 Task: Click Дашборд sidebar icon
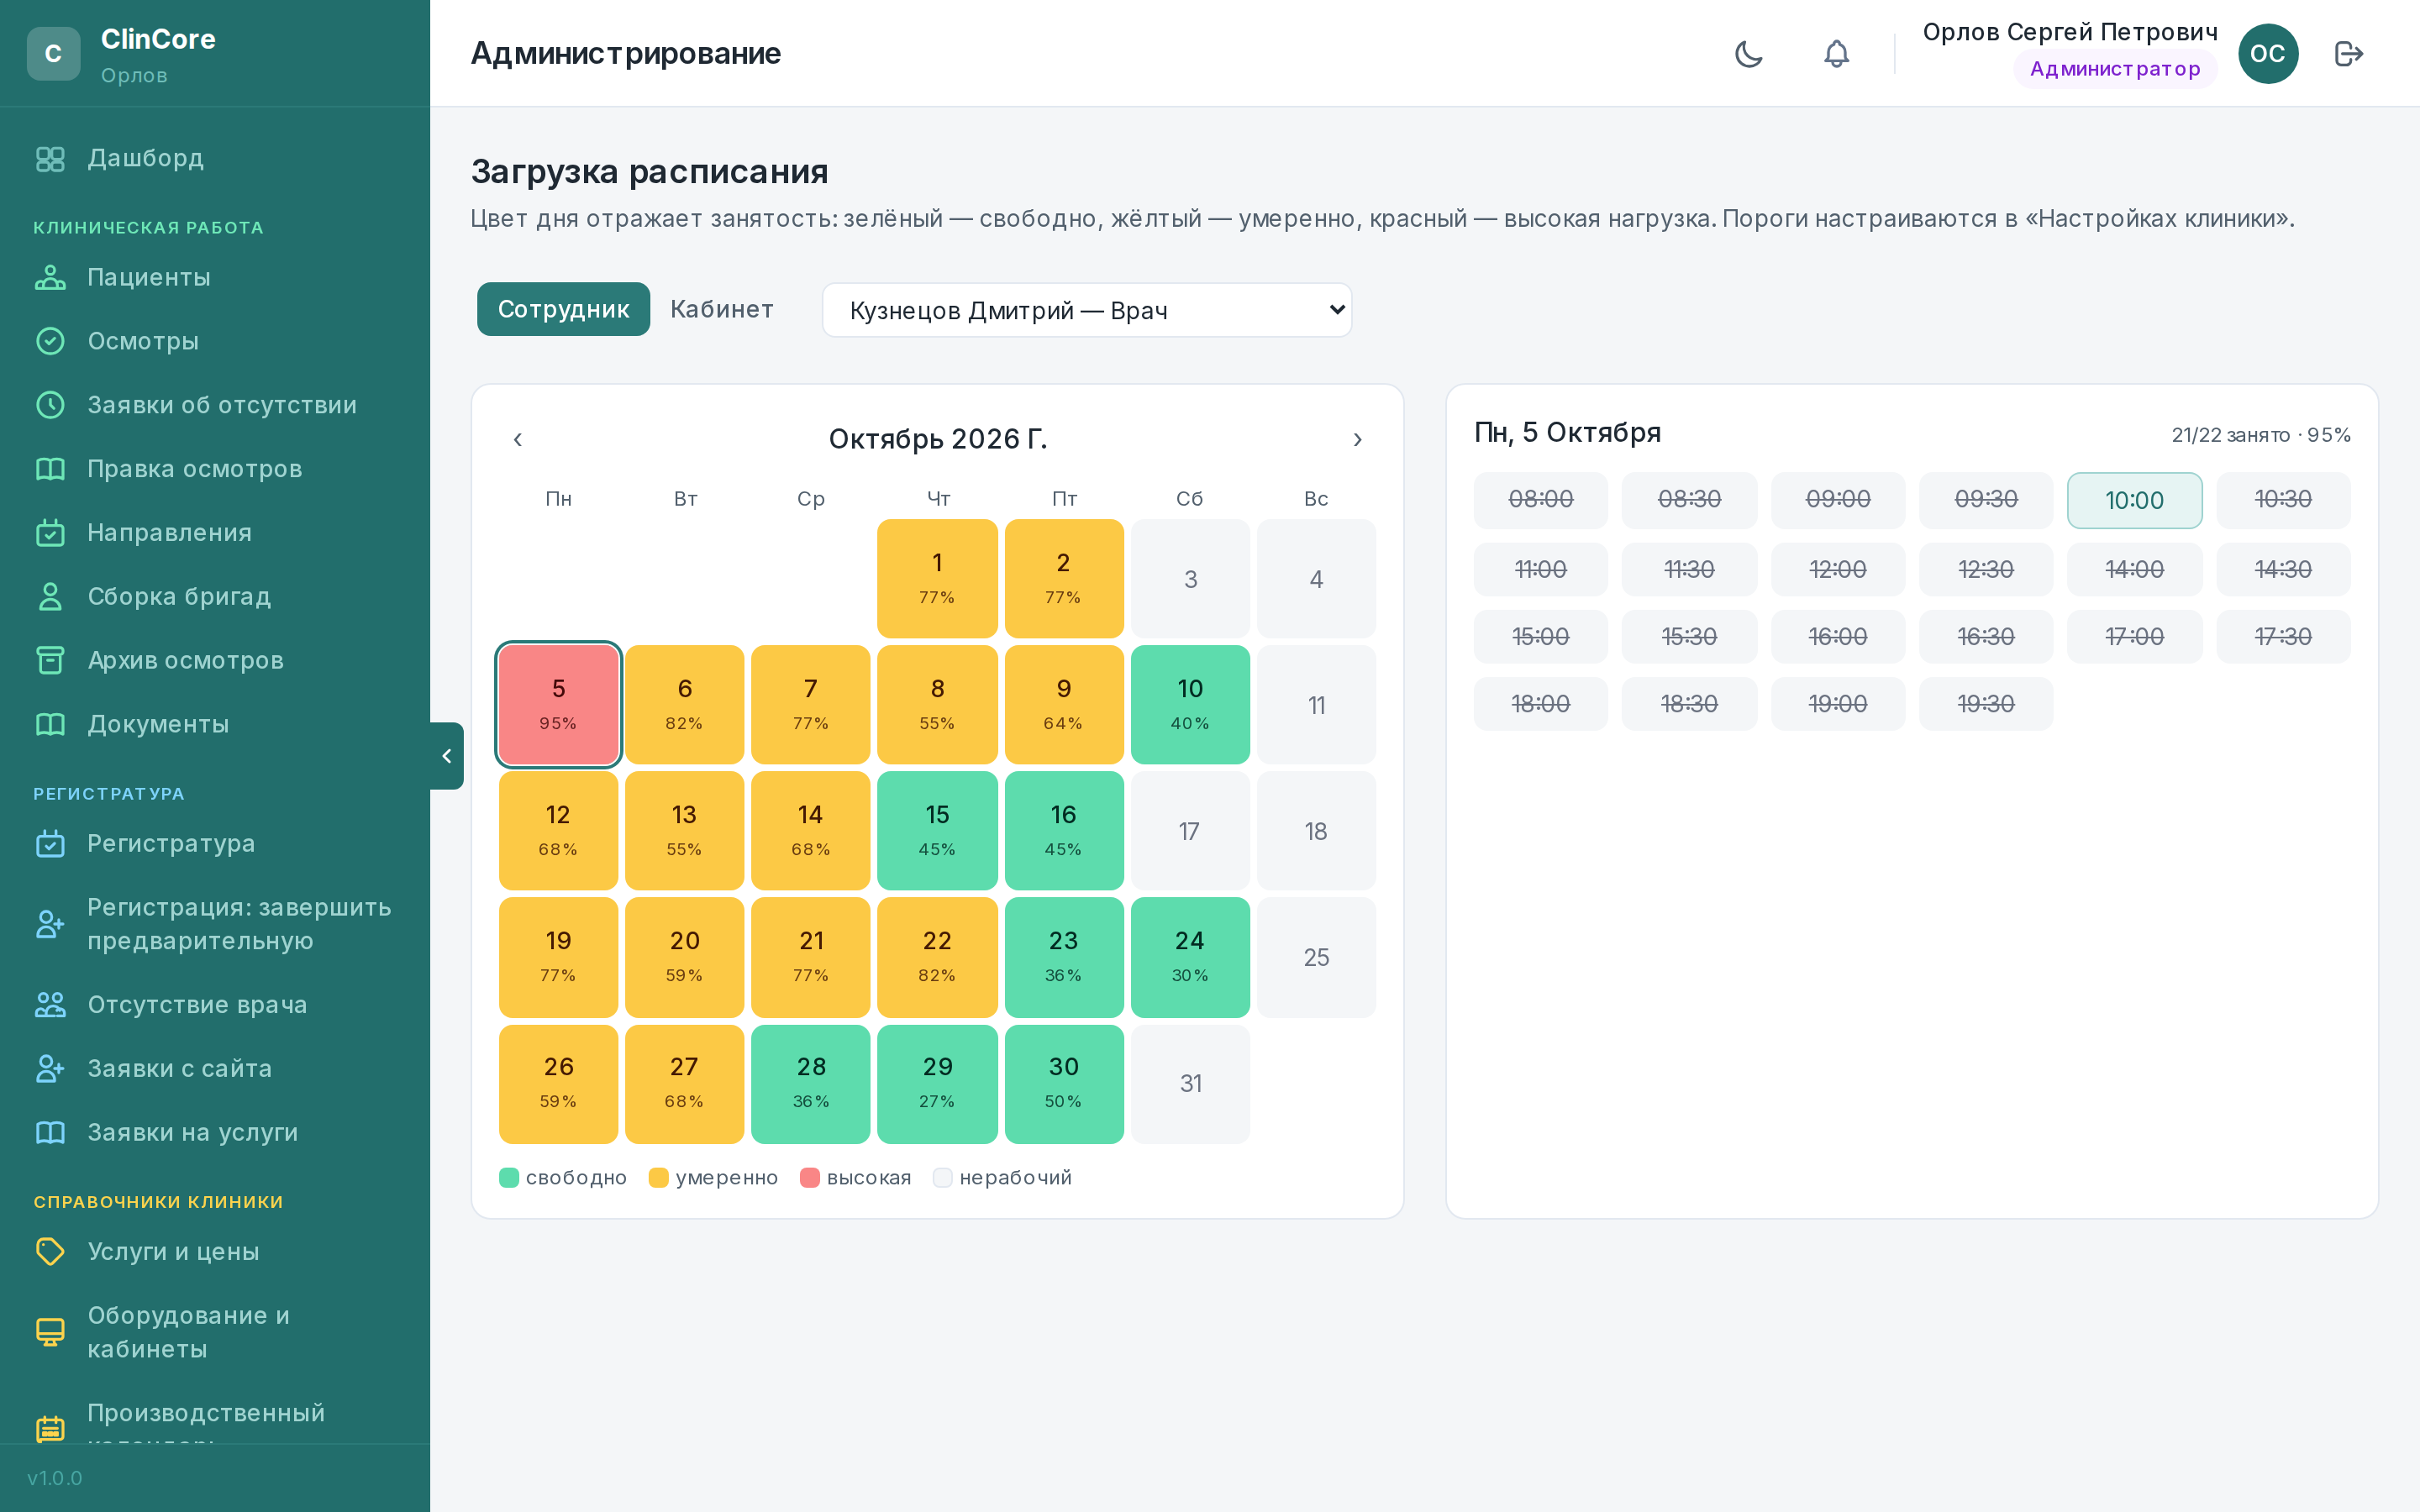click(x=50, y=159)
